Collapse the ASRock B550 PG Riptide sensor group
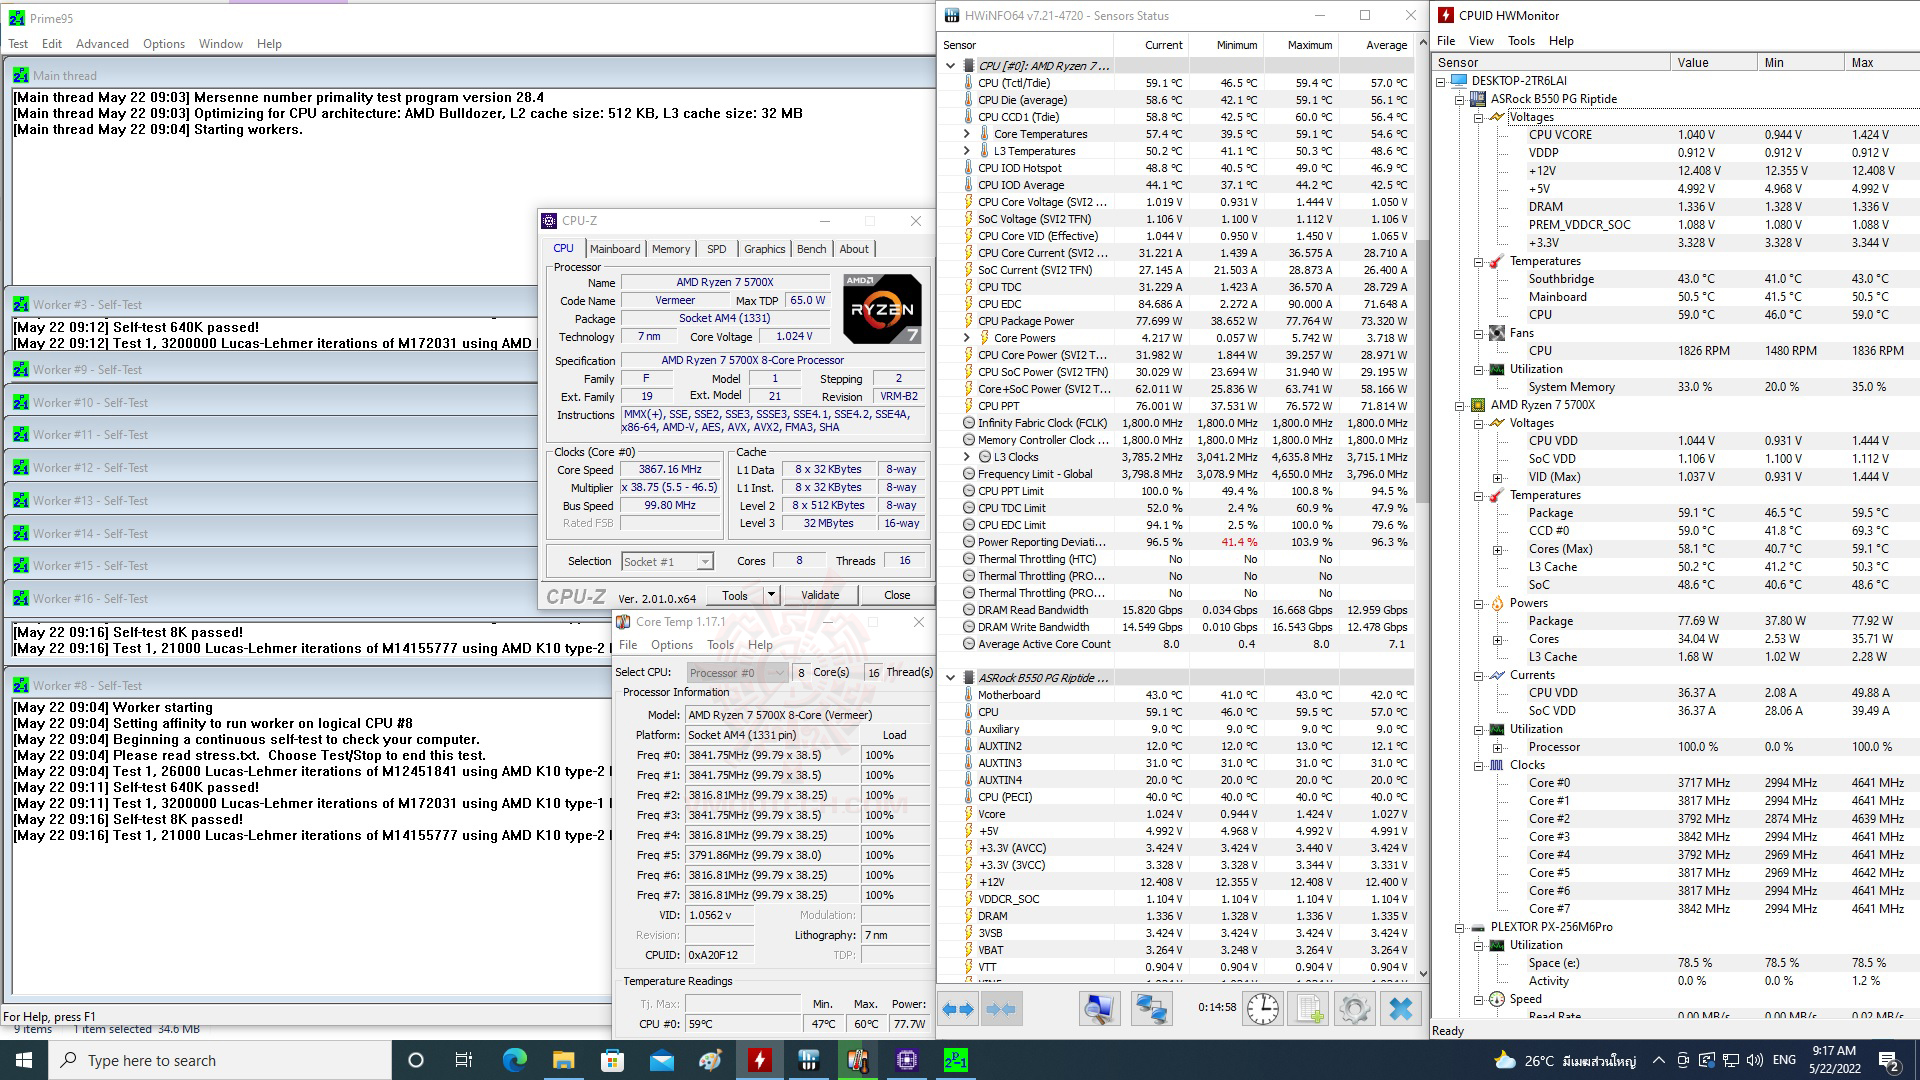Image resolution: width=1920 pixels, height=1080 pixels. (x=950, y=678)
